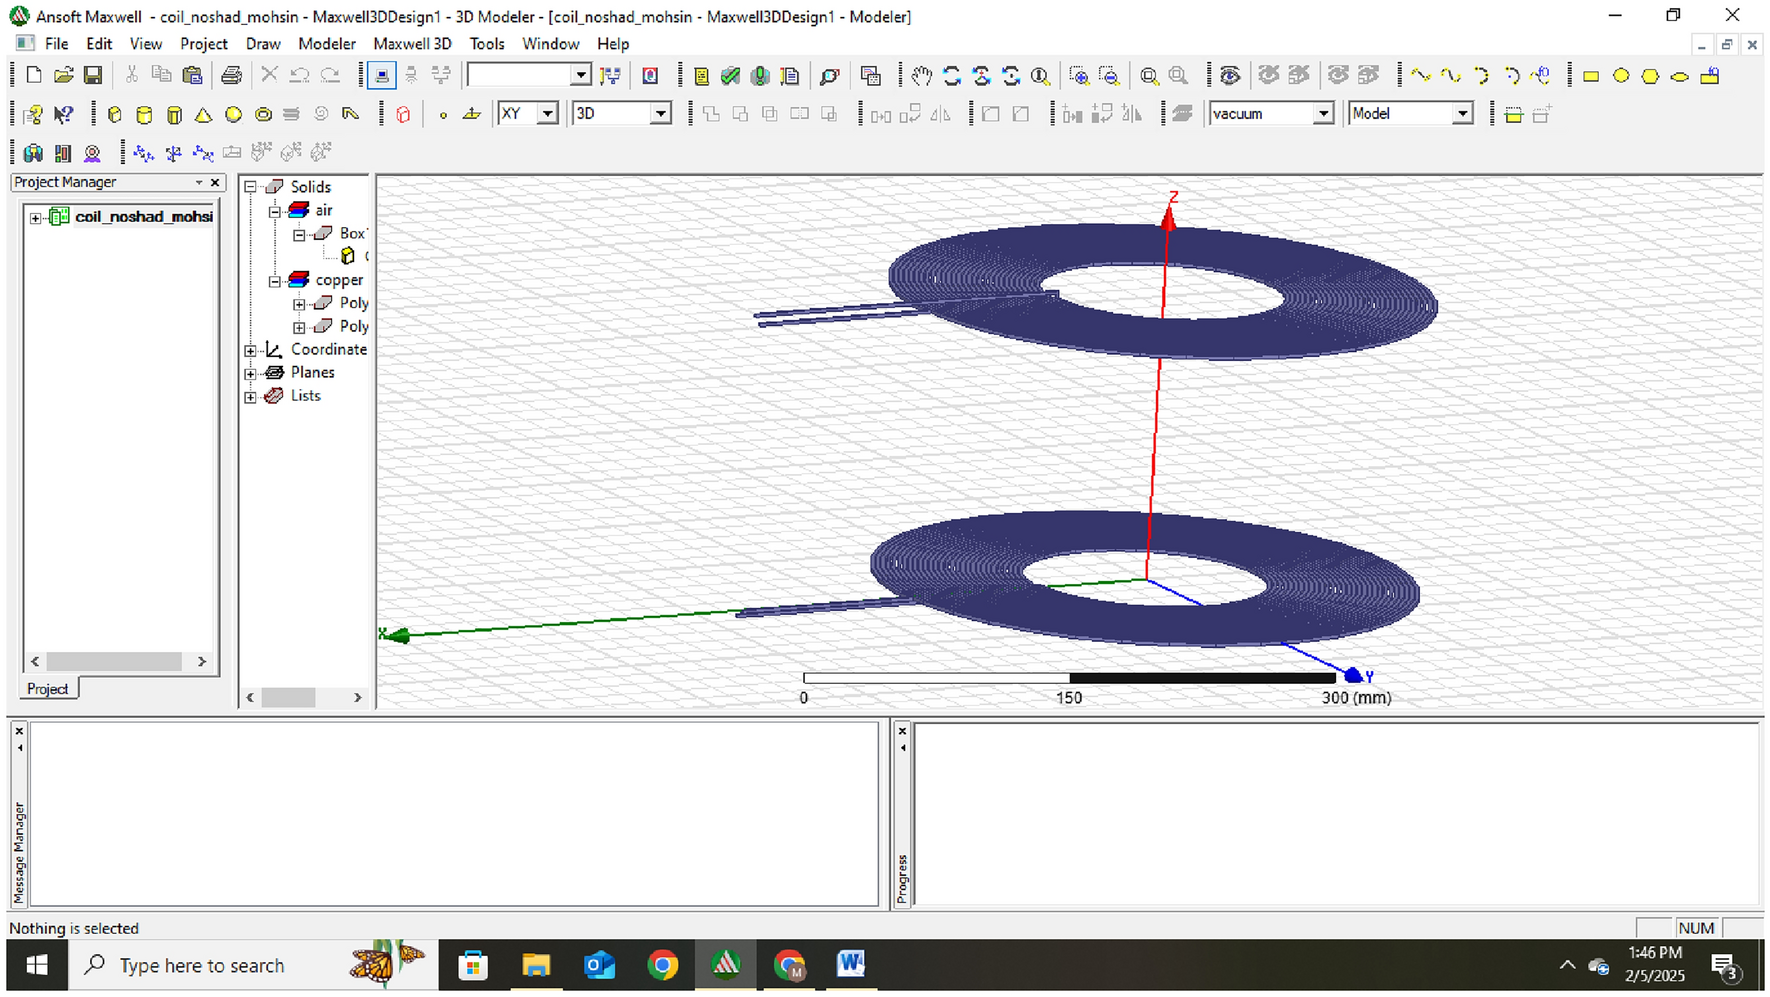Image resolution: width=1770 pixels, height=997 pixels.
Task: Open the Validation Check tool
Action: click(x=729, y=75)
